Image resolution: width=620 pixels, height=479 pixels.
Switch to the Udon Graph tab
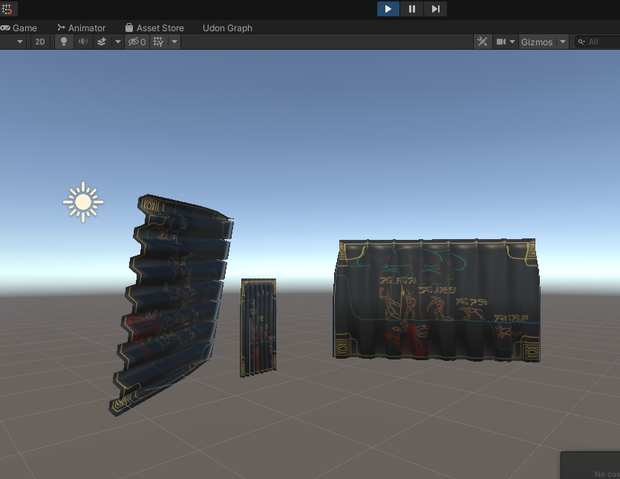[227, 28]
